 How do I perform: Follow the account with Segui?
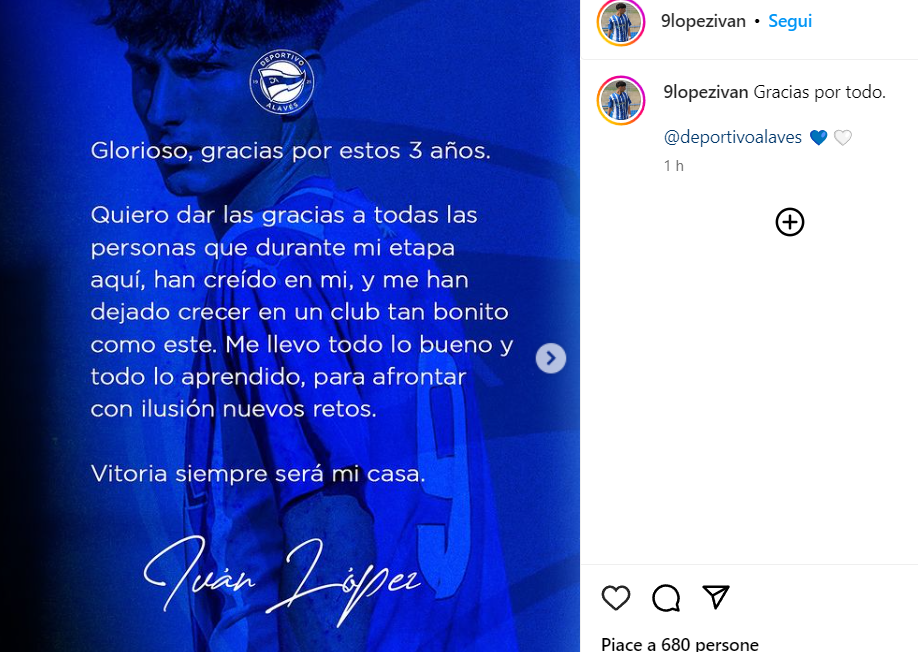point(790,21)
